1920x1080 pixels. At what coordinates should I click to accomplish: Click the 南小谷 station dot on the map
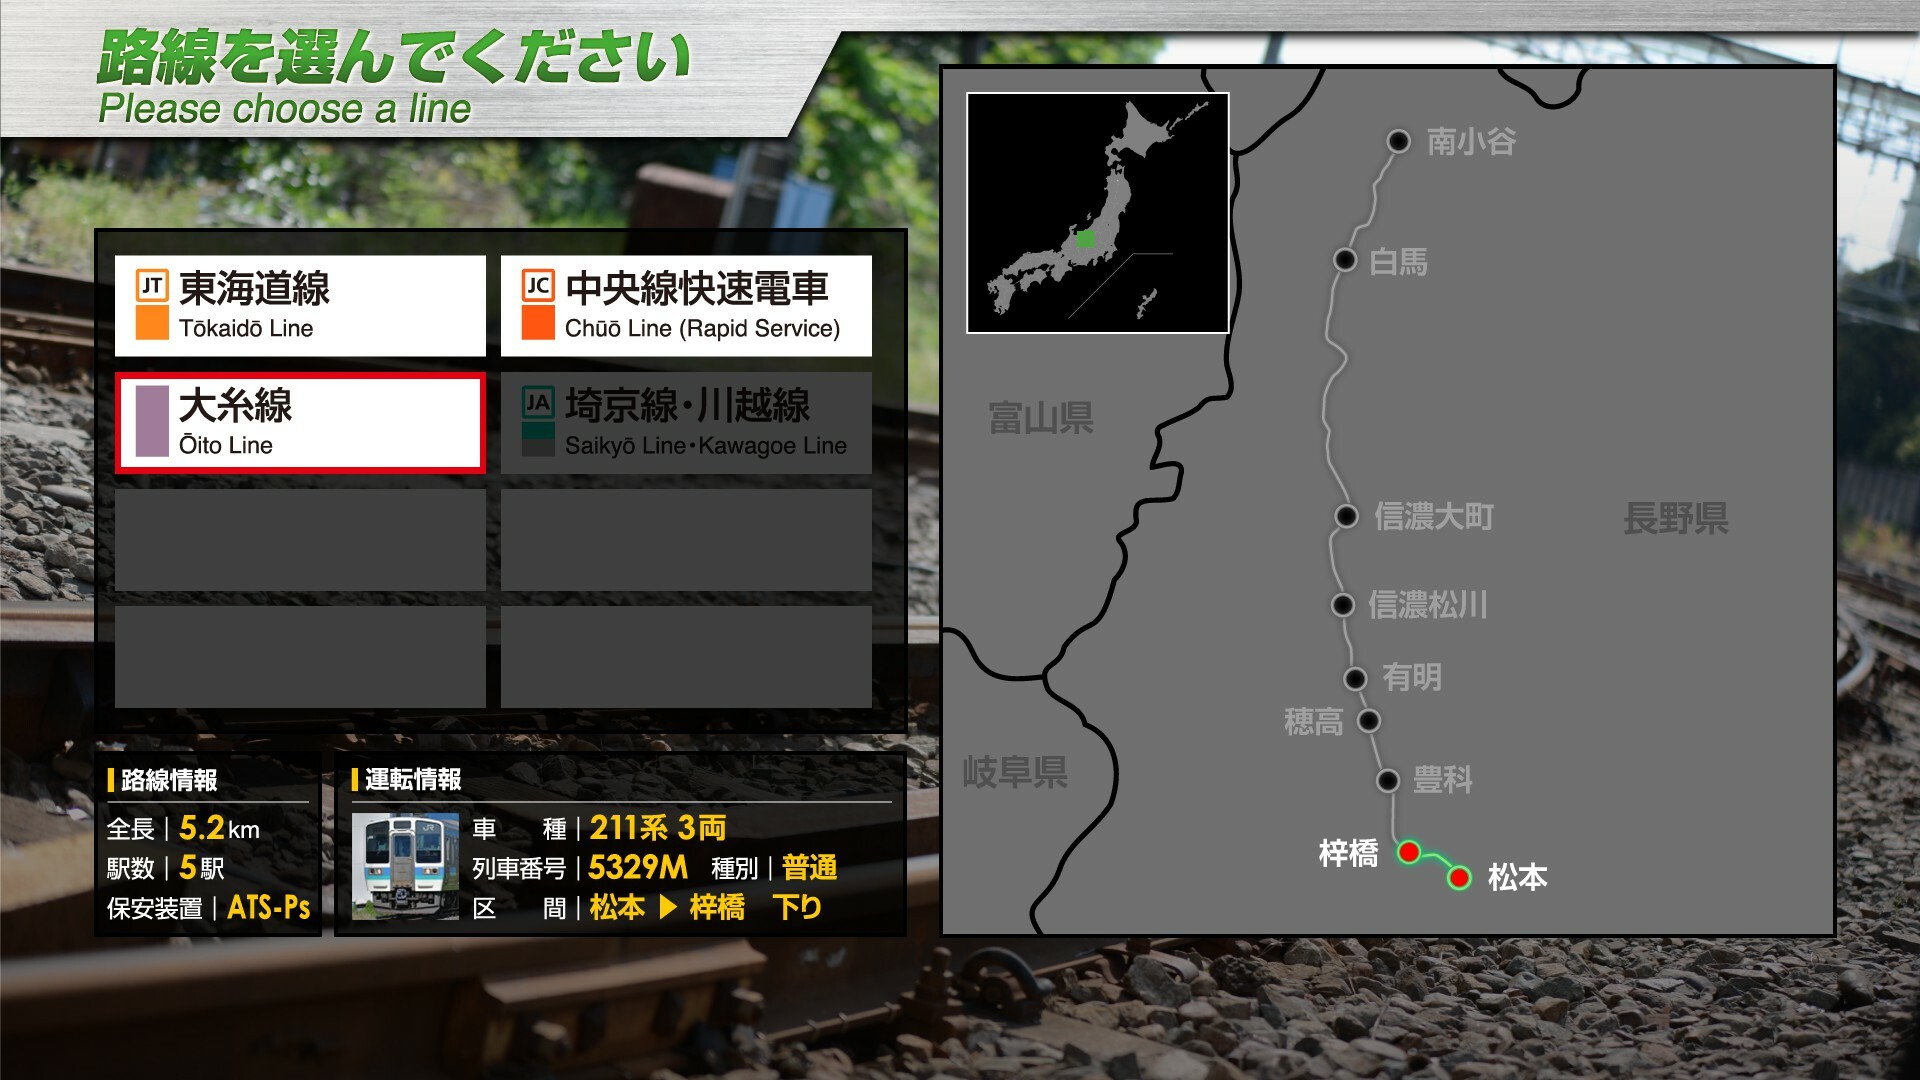(x=1399, y=143)
